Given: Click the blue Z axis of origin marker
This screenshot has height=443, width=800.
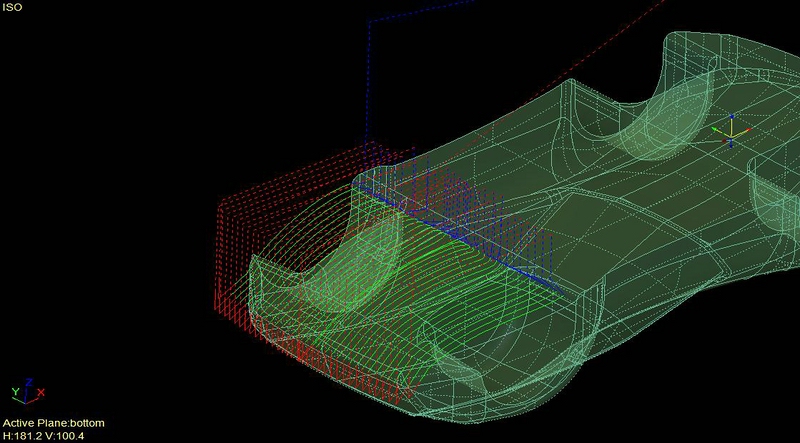Looking at the screenshot, I should (x=731, y=120).
